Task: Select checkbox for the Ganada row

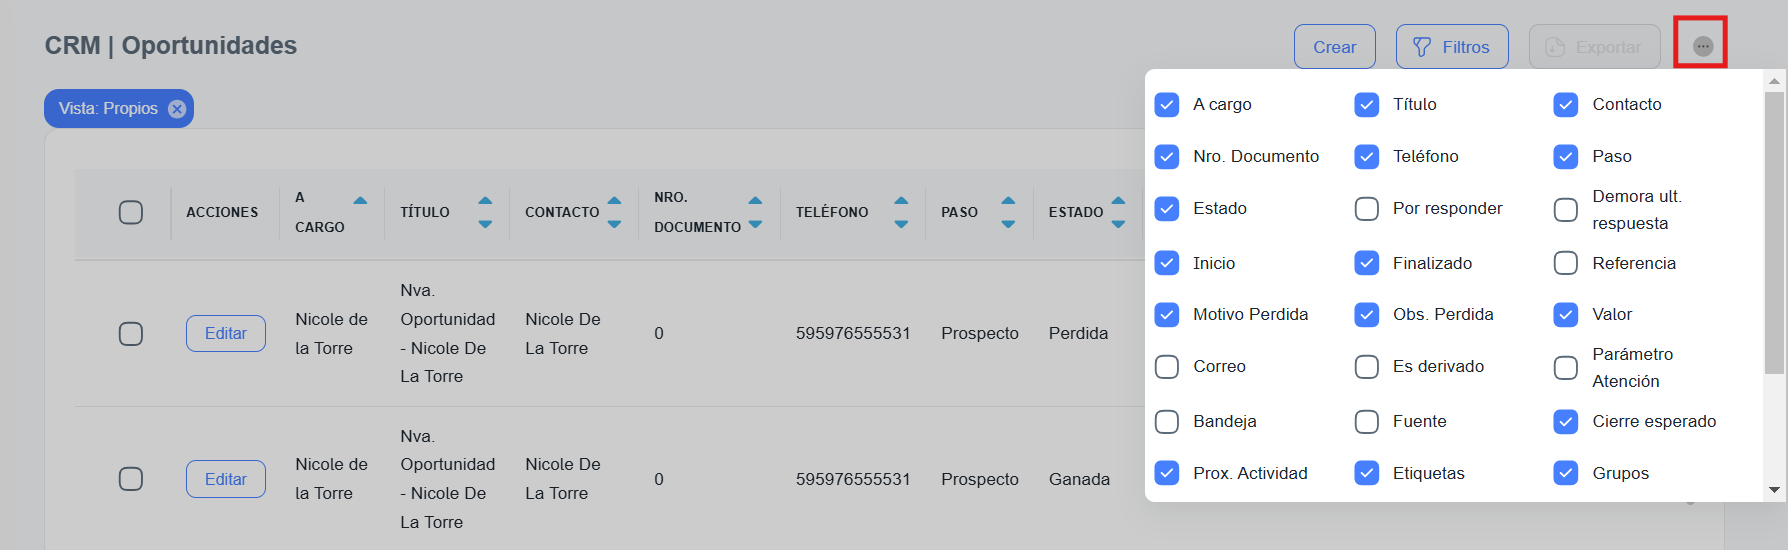Action: (x=131, y=479)
